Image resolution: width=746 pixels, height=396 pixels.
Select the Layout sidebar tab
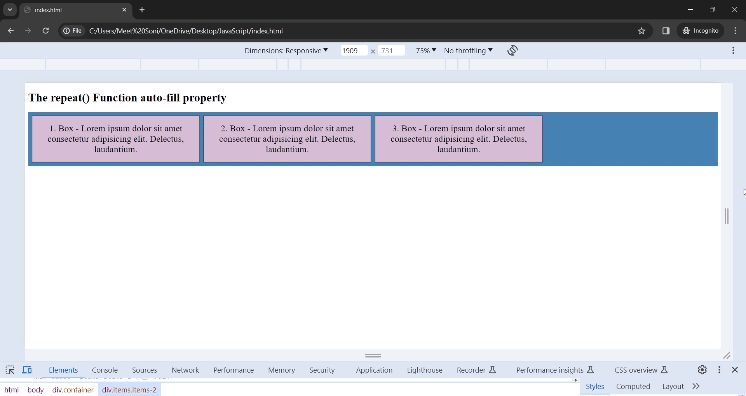[x=673, y=386]
